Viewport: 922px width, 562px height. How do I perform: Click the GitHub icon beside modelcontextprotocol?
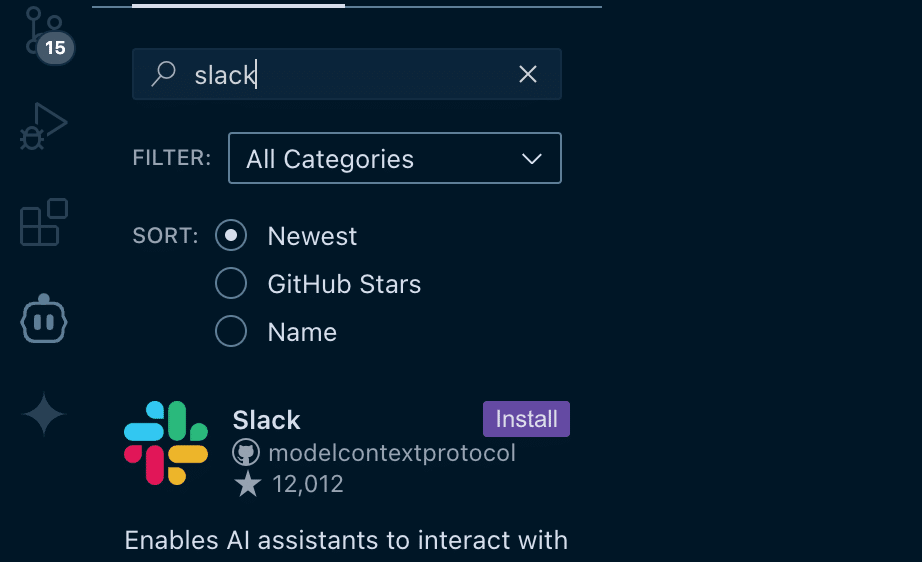click(246, 453)
